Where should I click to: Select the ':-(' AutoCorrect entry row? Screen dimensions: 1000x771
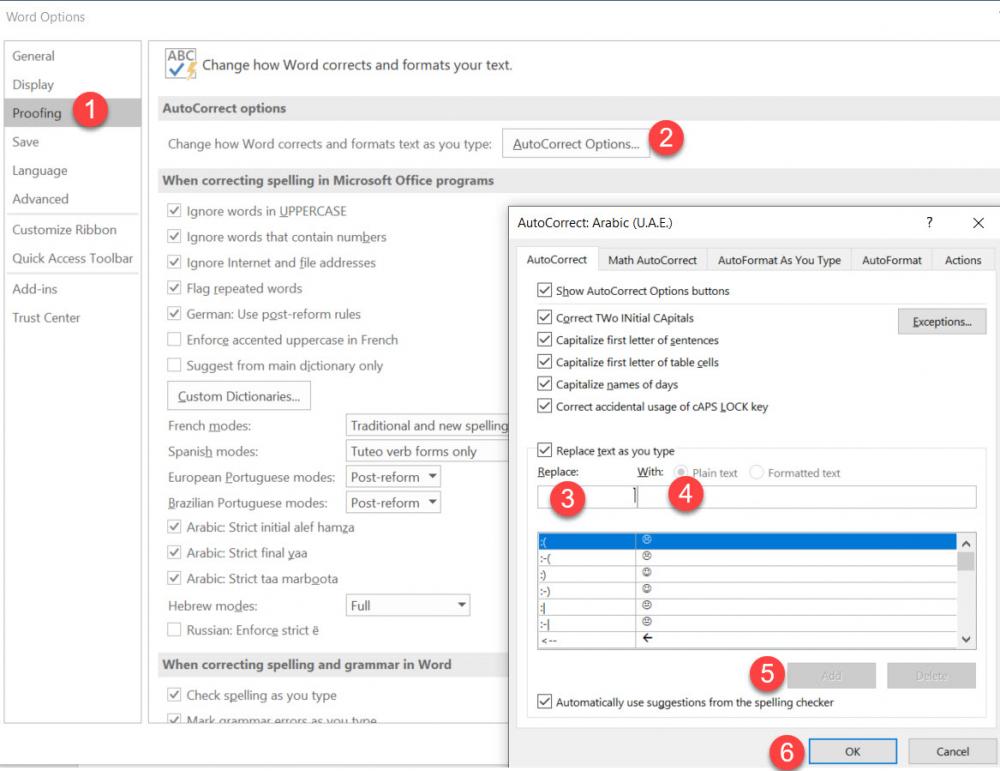(x=747, y=558)
